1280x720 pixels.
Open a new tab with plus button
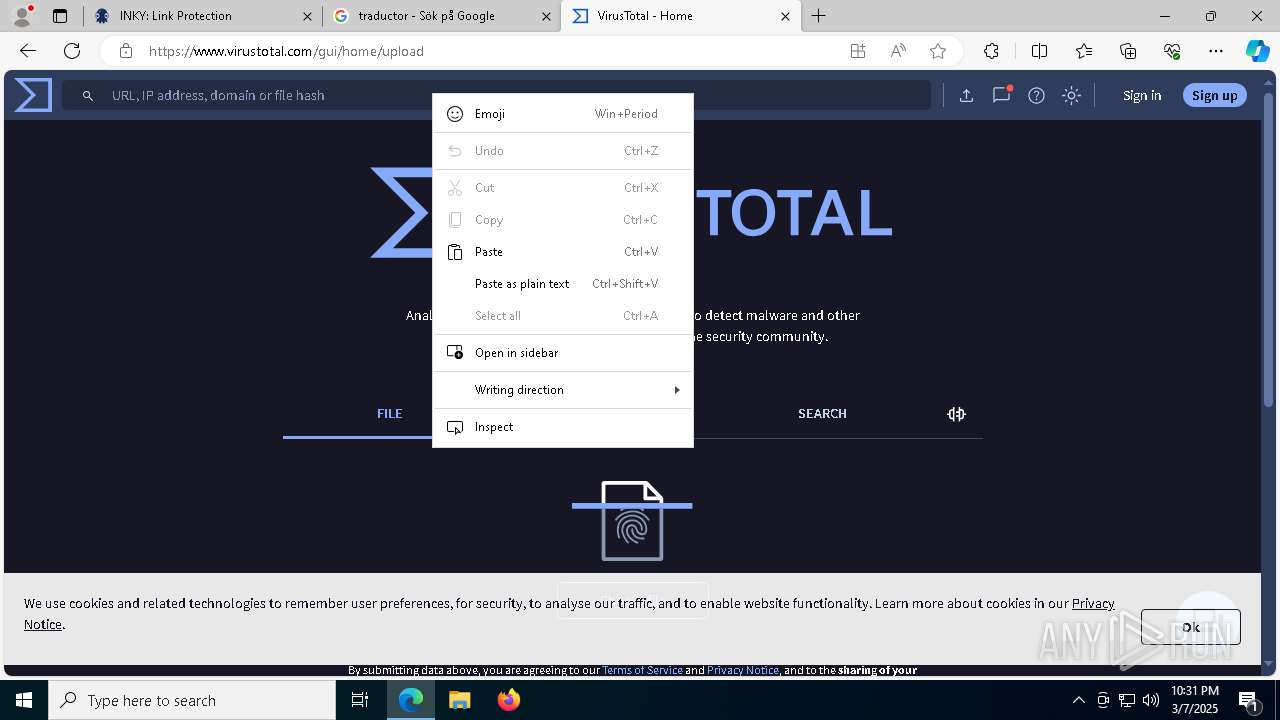(818, 16)
